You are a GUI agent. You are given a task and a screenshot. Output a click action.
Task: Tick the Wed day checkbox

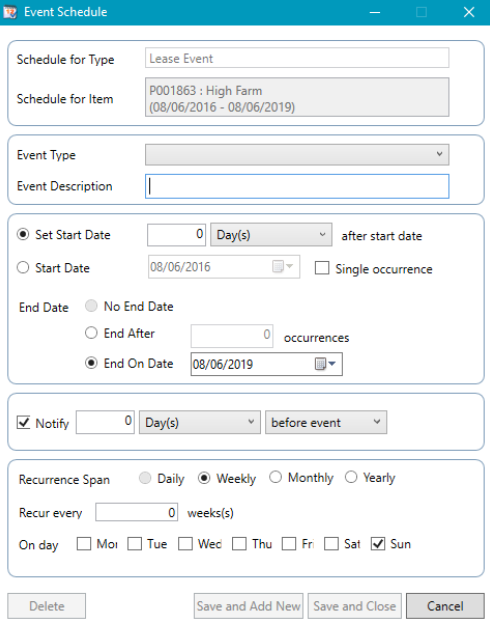click(x=185, y=544)
